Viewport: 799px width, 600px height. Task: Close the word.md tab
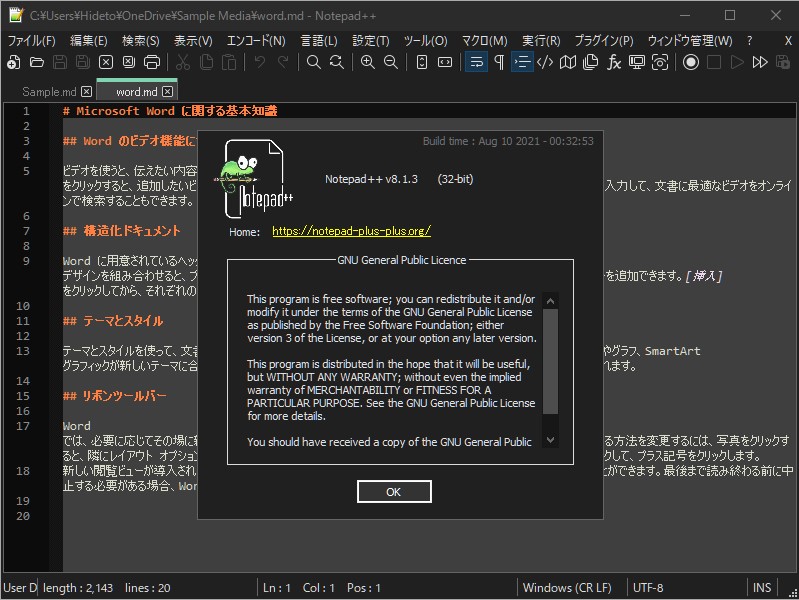pyautogui.click(x=168, y=92)
